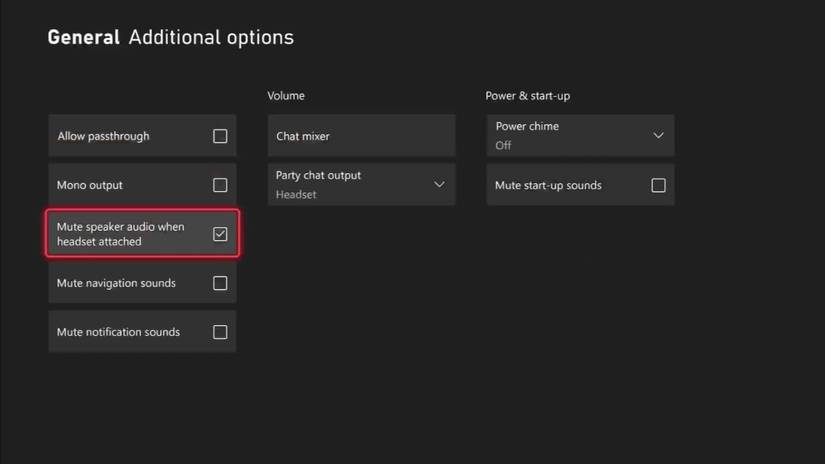
Task: Enable the Mute start-up sounds checkbox
Action: [x=658, y=185]
